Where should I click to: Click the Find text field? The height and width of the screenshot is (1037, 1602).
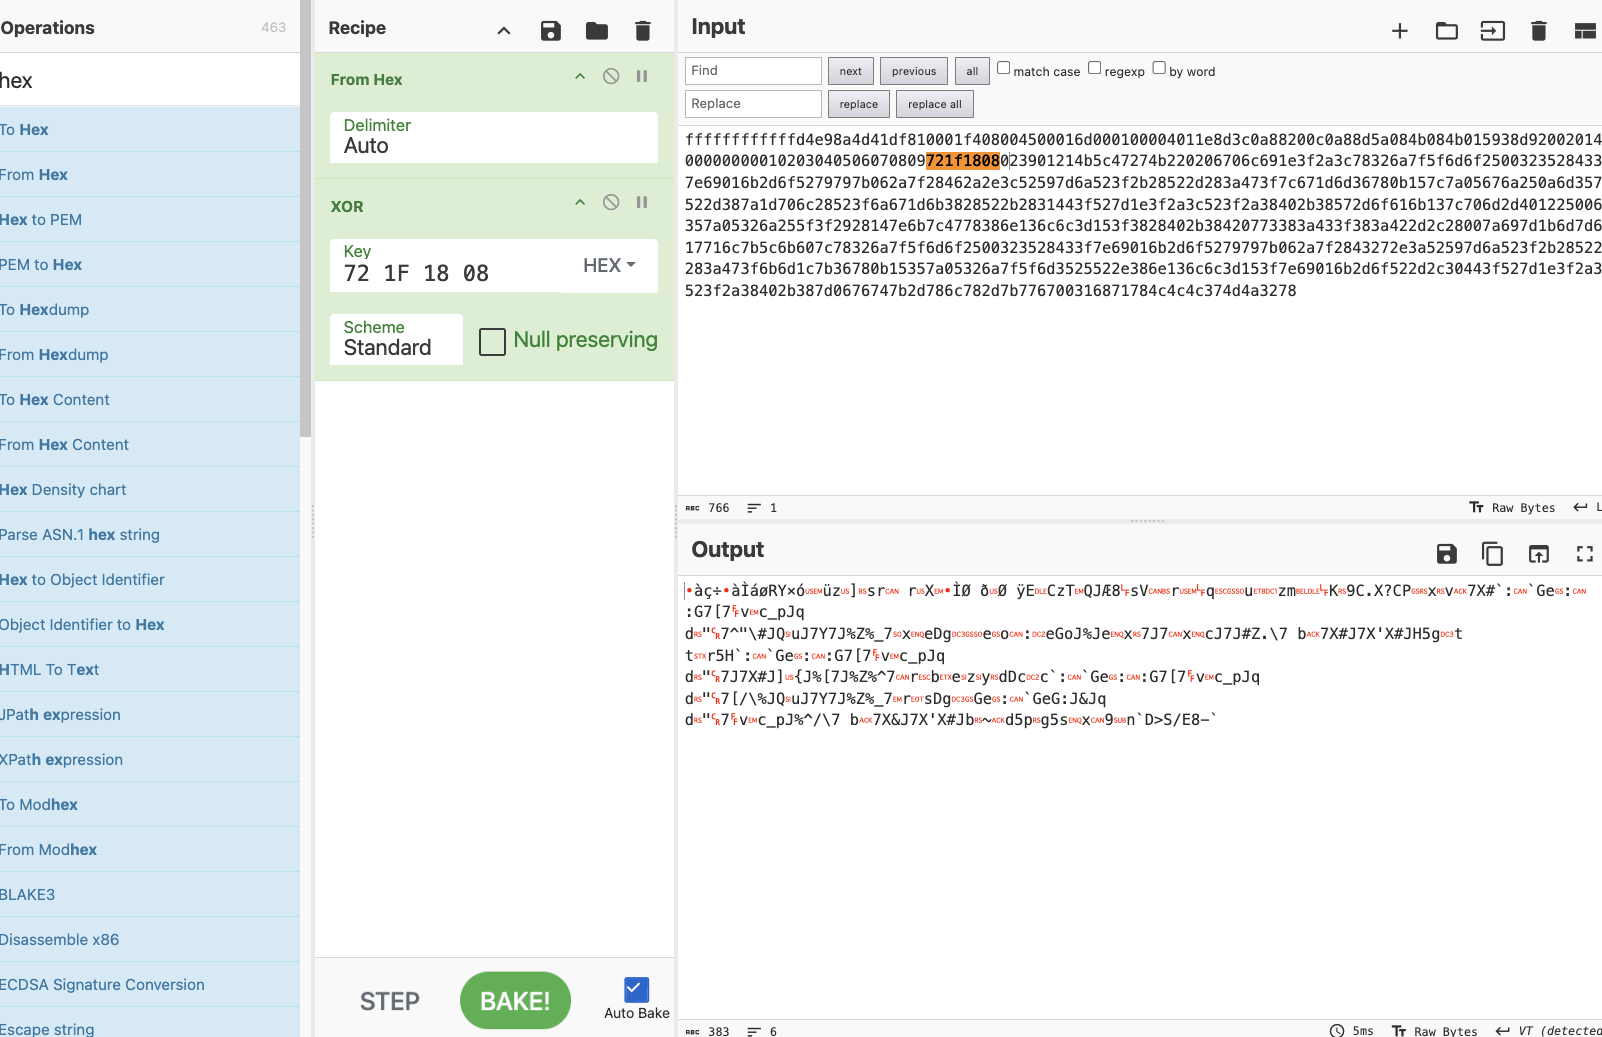pyautogui.click(x=753, y=71)
